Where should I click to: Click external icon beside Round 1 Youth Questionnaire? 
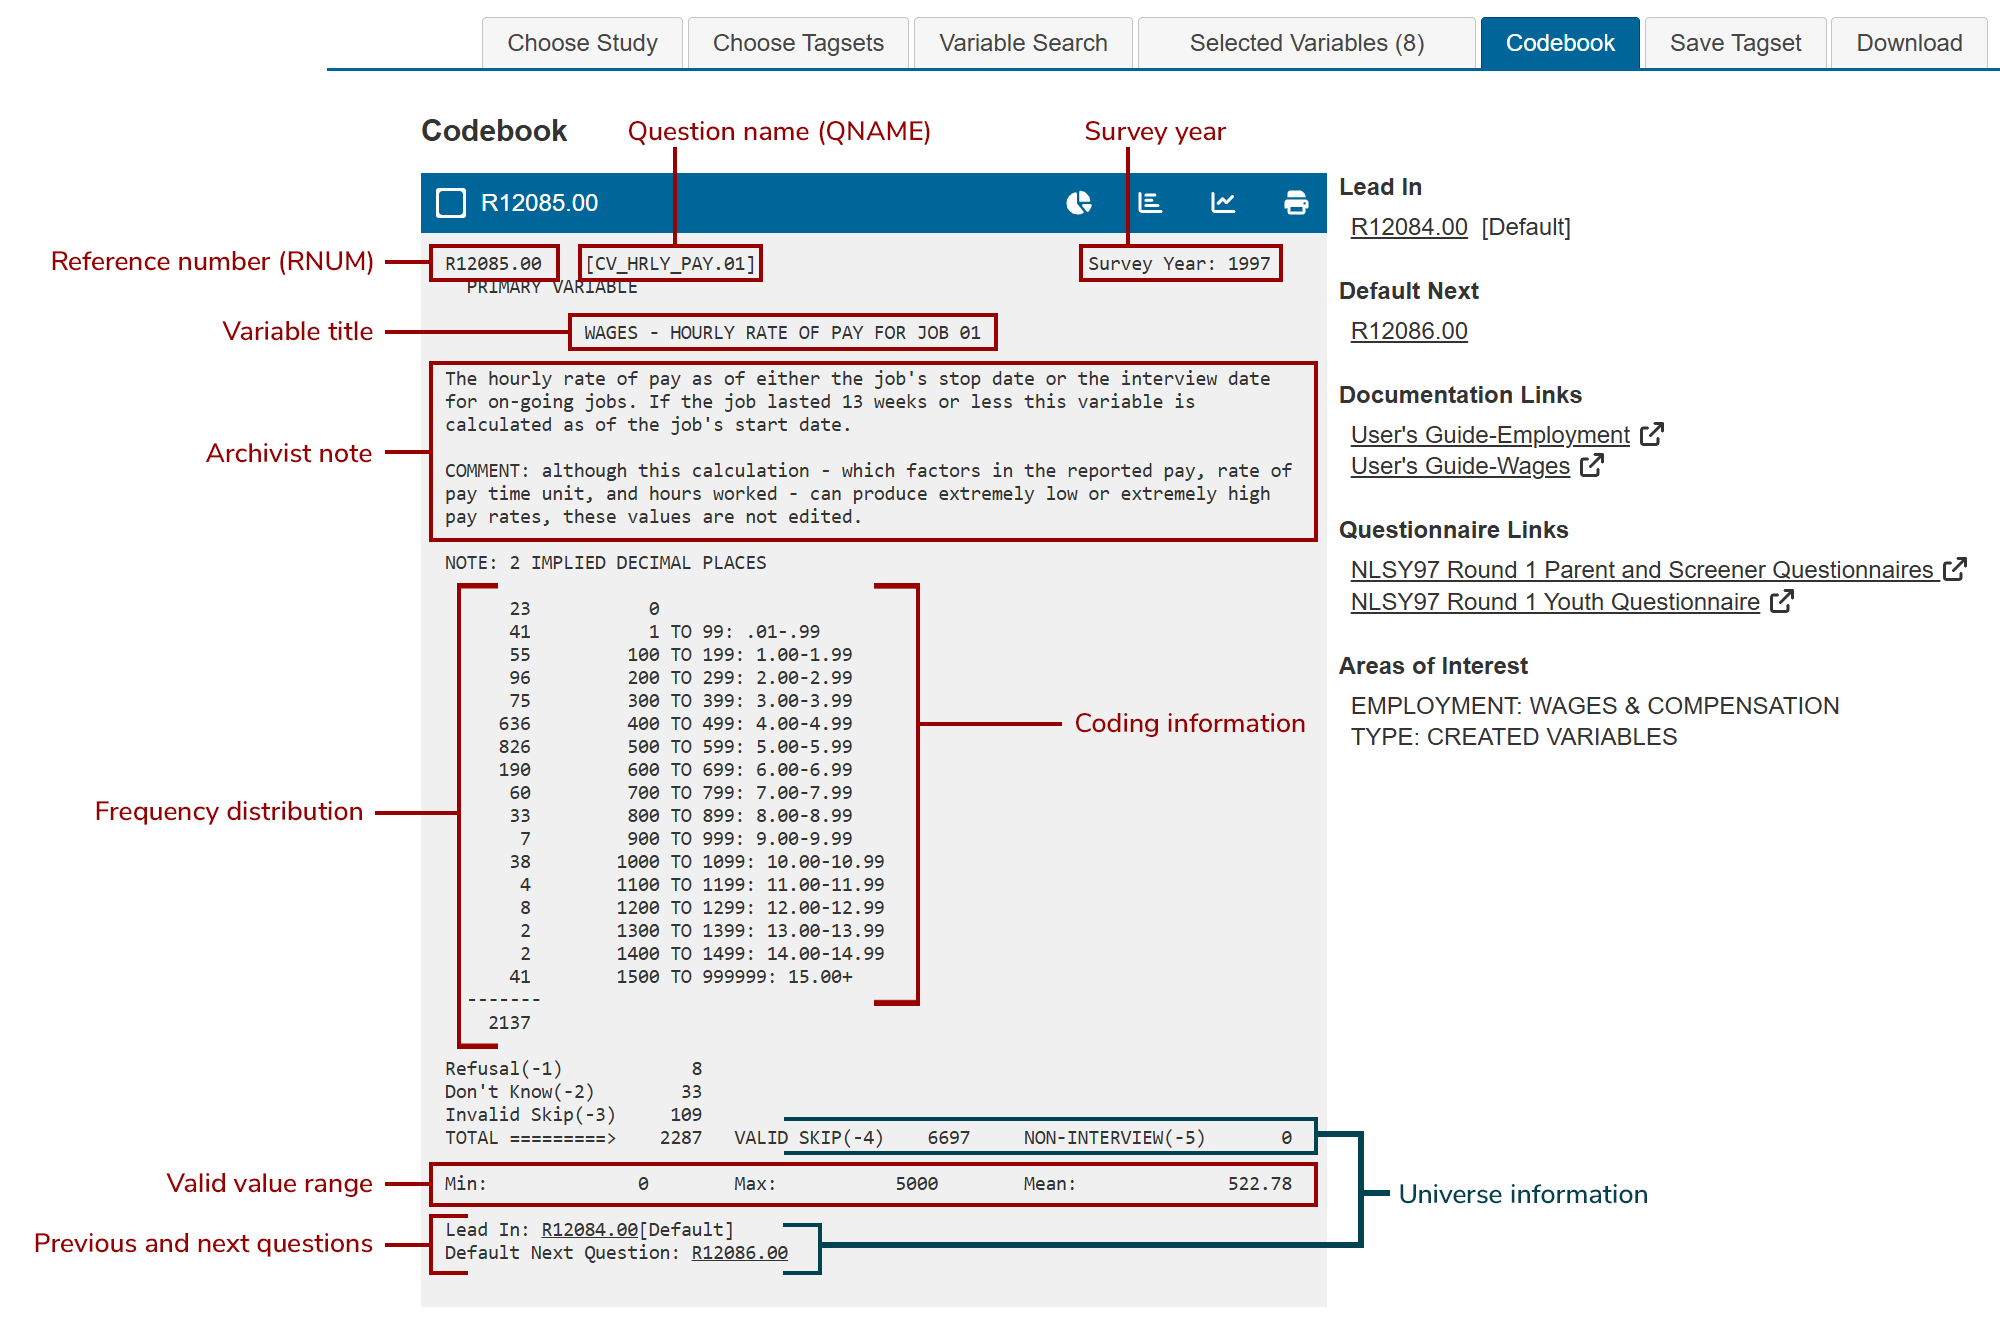tap(1782, 601)
